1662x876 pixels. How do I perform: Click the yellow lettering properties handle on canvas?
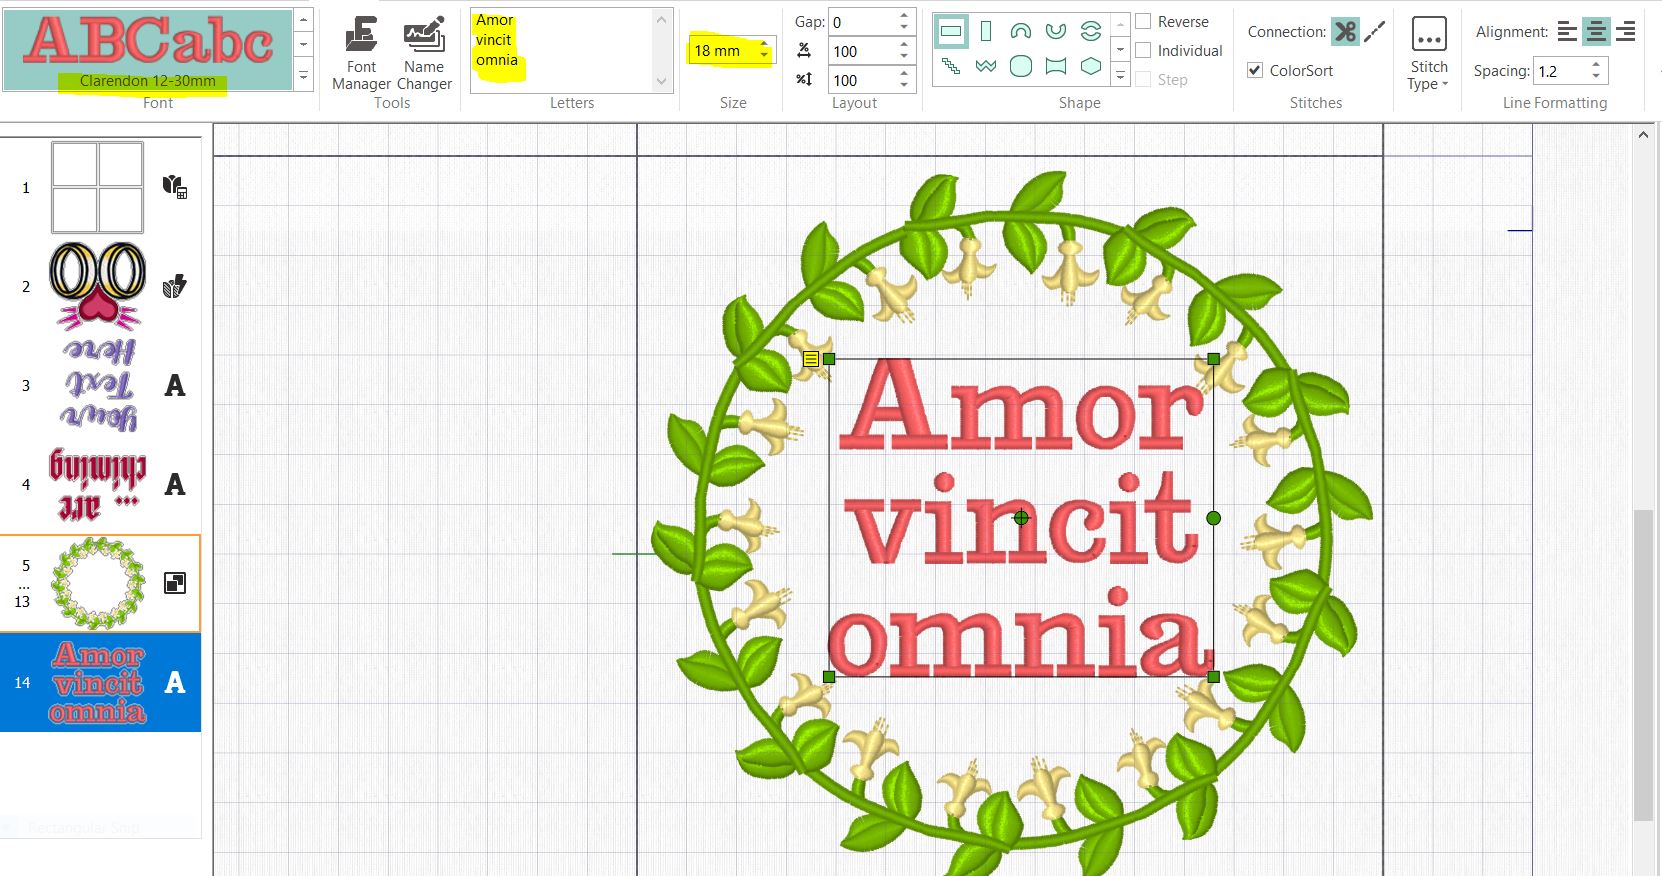(x=811, y=359)
